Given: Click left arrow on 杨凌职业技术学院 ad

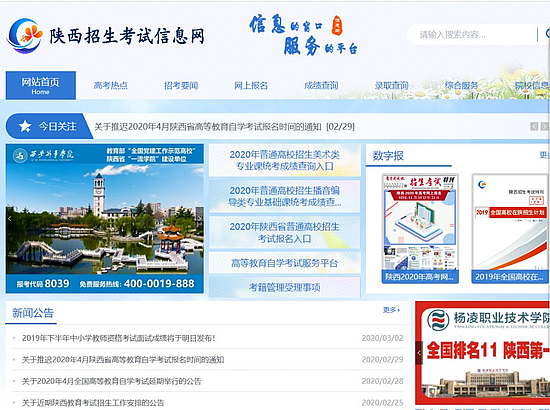Looking at the screenshot, I should coord(419,352).
